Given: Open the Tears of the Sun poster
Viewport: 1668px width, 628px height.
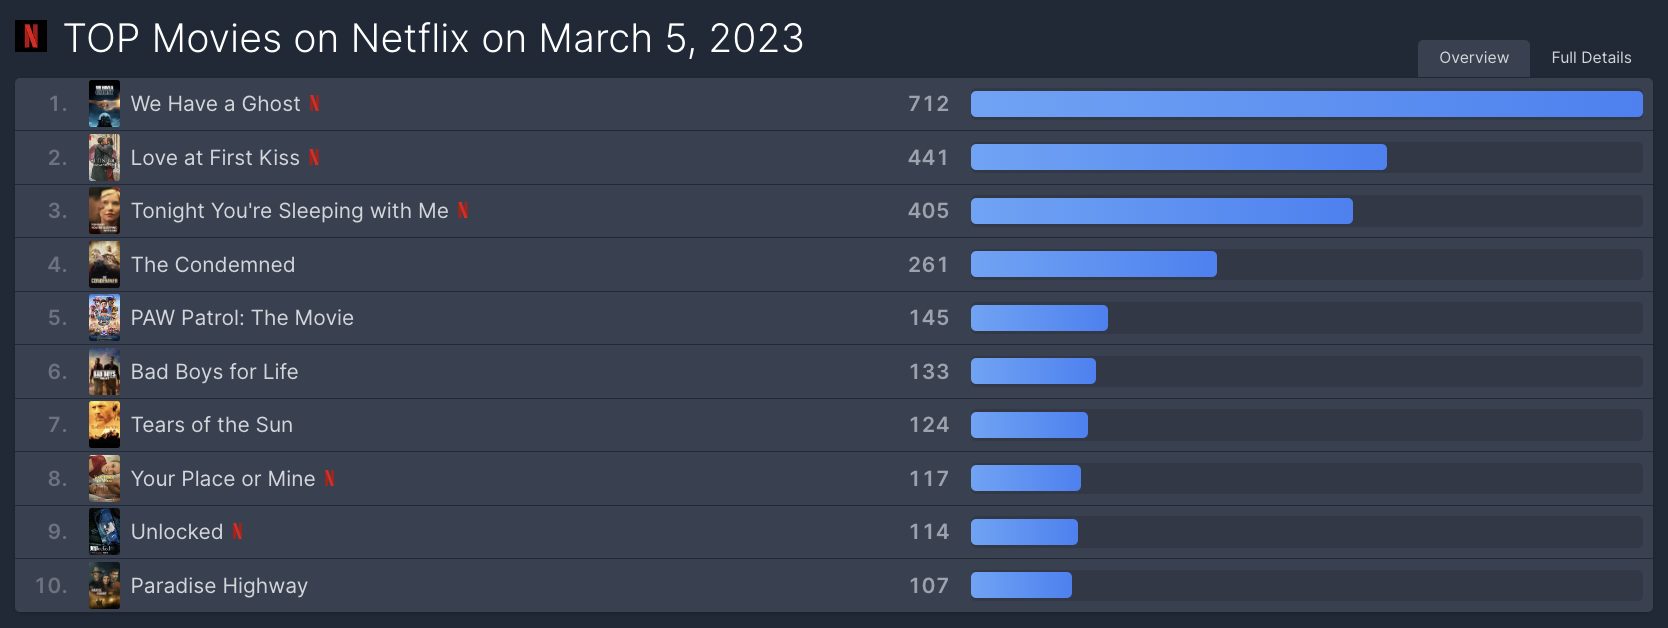Looking at the screenshot, I should [x=104, y=425].
